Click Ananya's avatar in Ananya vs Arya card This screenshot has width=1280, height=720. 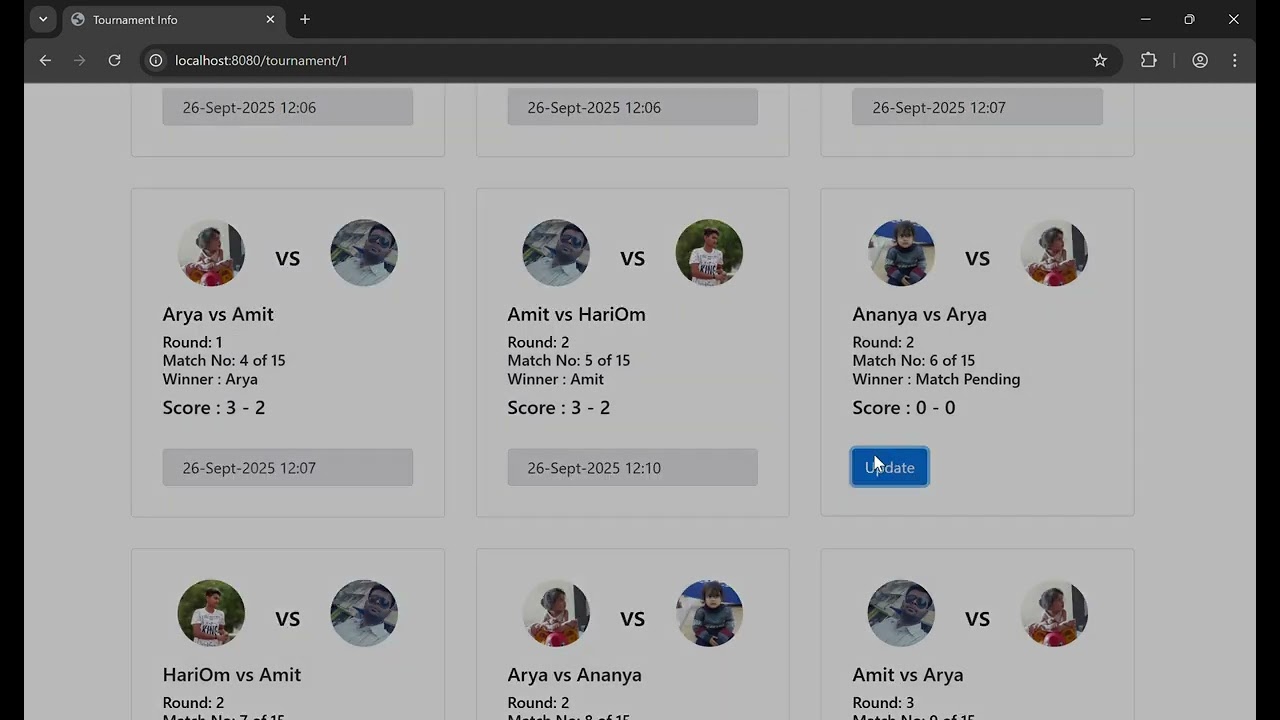click(x=901, y=253)
